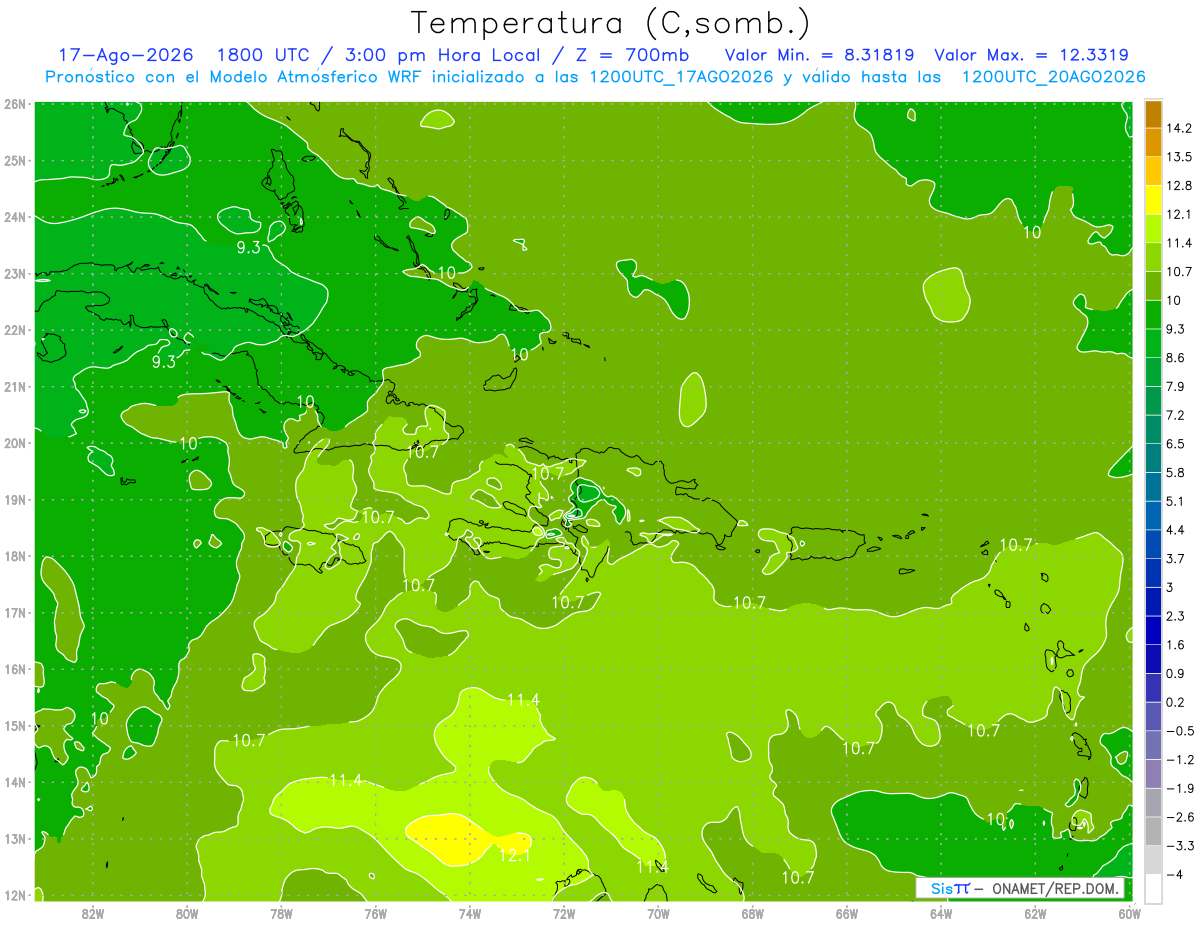Click the color bar label '3.7'

(x=1175, y=558)
